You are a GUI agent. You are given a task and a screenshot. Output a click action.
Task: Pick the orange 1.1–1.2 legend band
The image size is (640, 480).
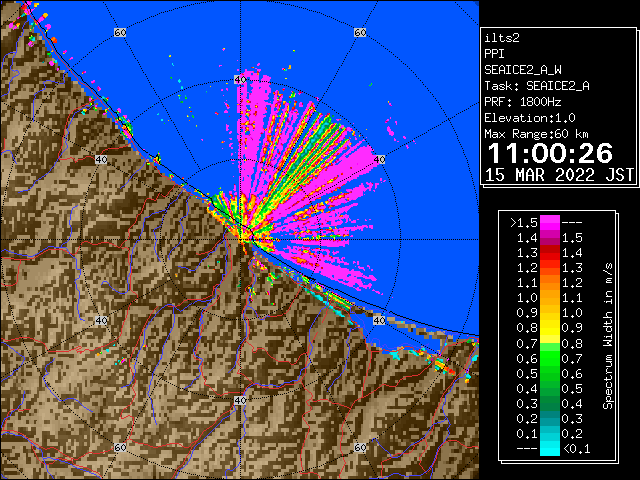(550, 283)
